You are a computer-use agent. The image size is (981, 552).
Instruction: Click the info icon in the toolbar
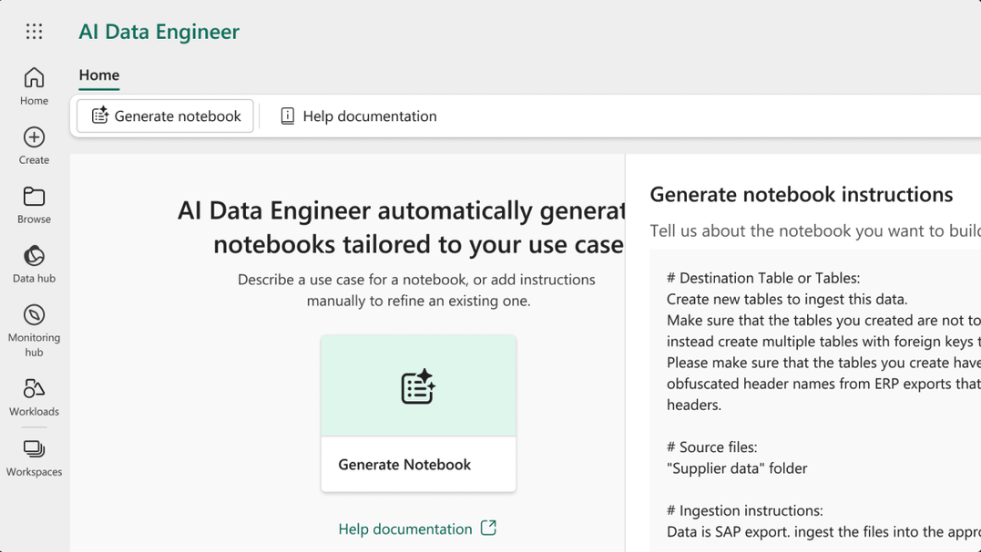pos(287,116)
